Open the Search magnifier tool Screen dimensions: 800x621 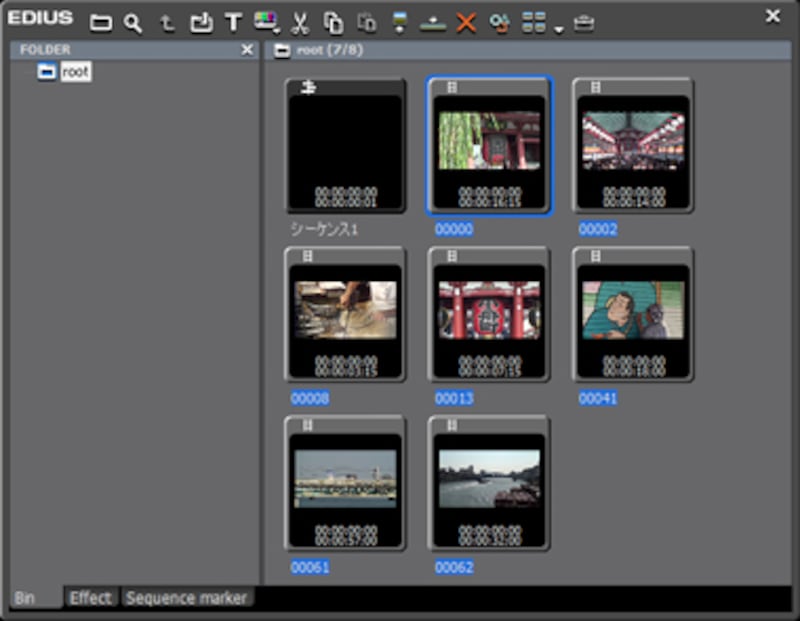tap(133, 22)
